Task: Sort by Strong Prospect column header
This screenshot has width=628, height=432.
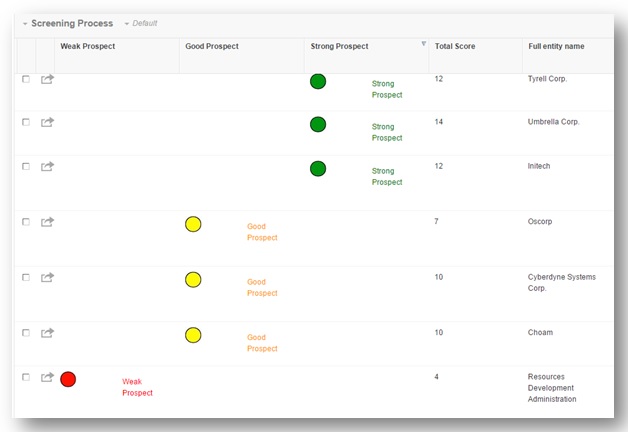Action: (339, 46)
